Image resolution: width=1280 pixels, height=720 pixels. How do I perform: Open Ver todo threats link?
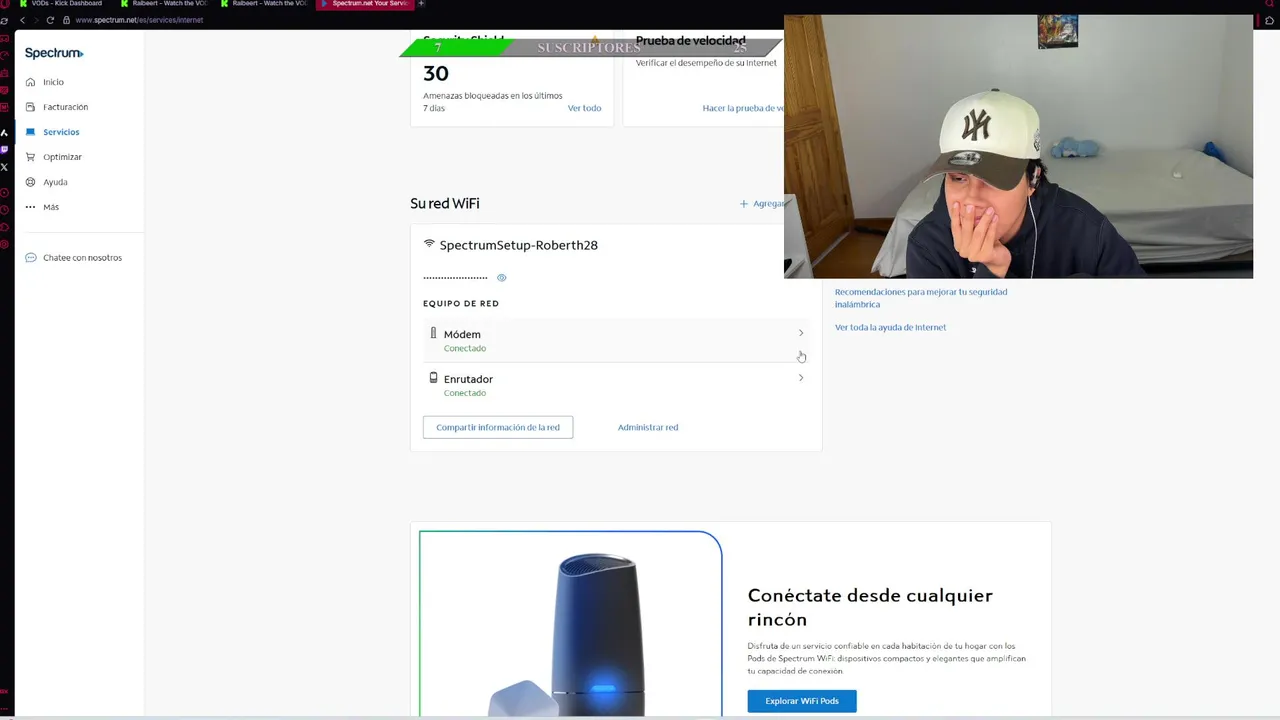(584, 108)
